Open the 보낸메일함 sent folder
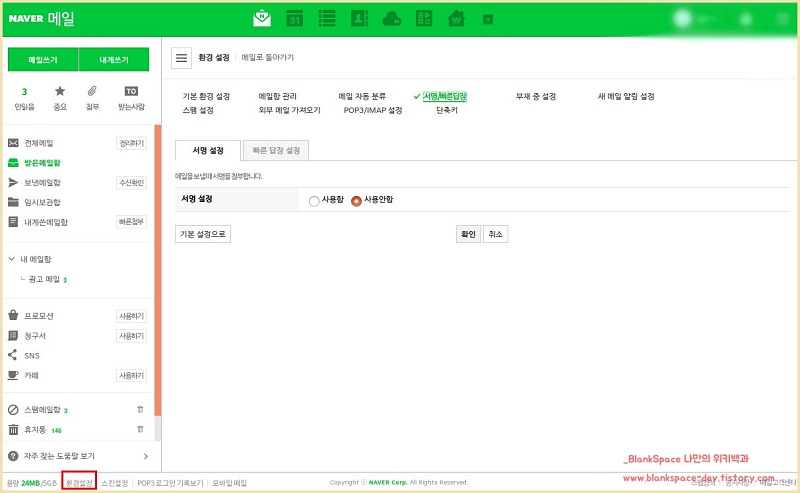This screenshot has height=493, width=800. [x=42, y=182]
